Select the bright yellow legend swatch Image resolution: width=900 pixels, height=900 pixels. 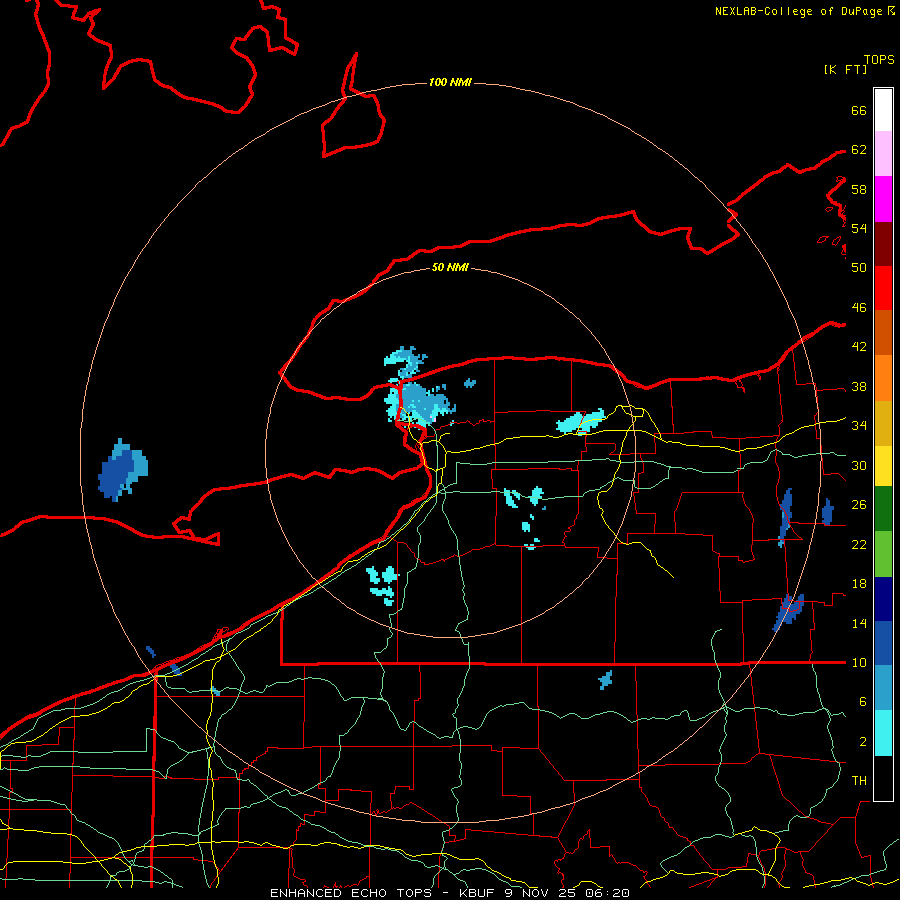click(x=883, y=465)
